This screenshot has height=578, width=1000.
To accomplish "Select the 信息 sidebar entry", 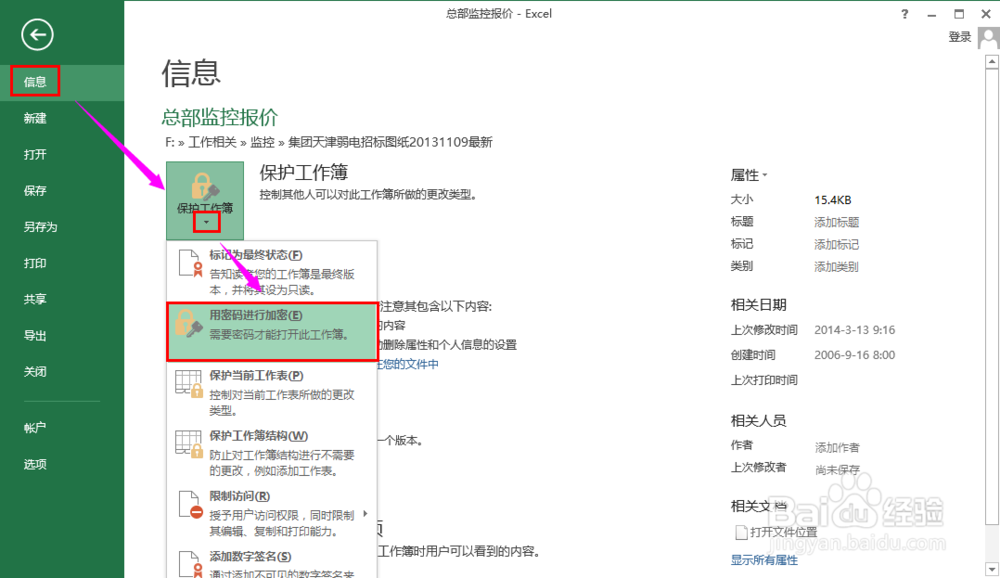I will [x=33, y=81].
